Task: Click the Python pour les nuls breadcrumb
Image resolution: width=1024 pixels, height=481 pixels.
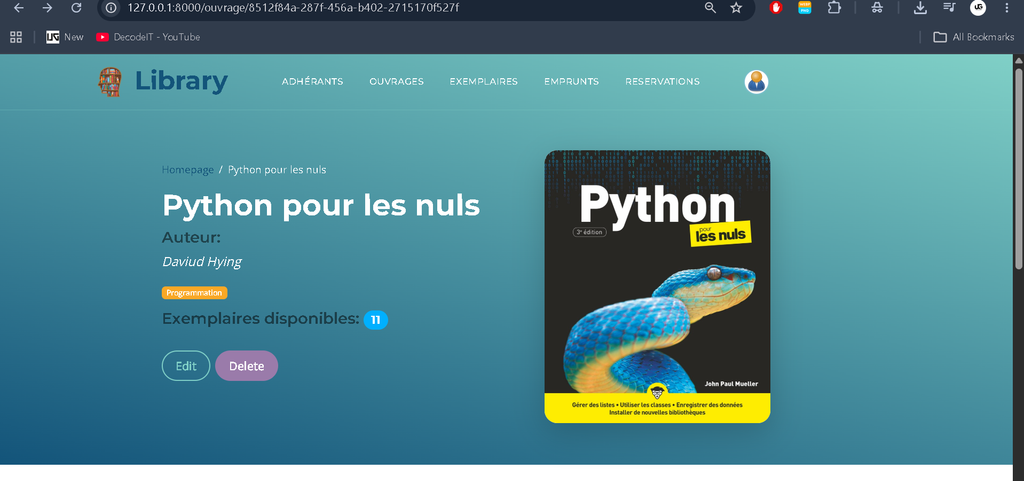Action: click(277, 170)
